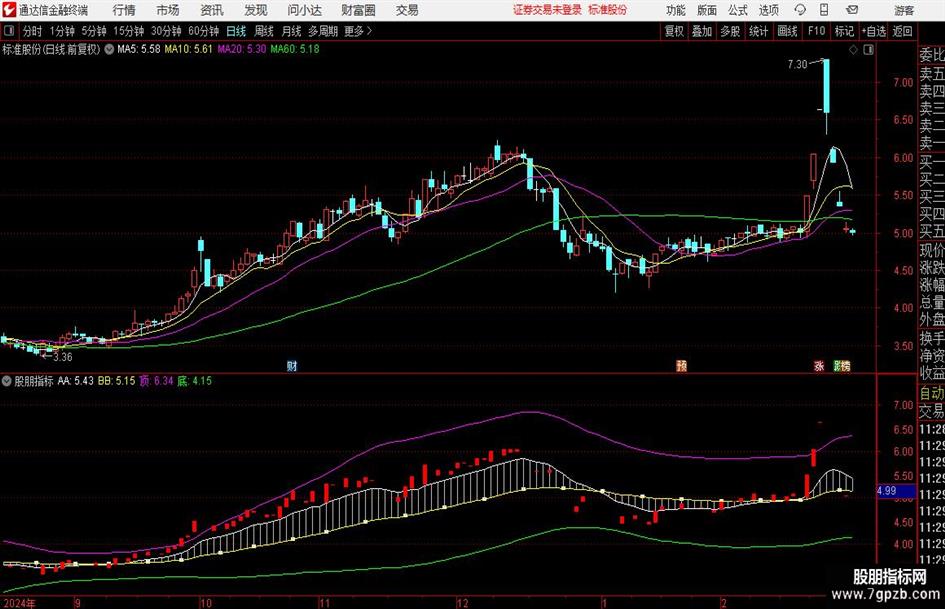Click the 涨 marker below the price spike
Viewport: 945px width, 609px height.
pyautogui.click(x=818, y=365)
